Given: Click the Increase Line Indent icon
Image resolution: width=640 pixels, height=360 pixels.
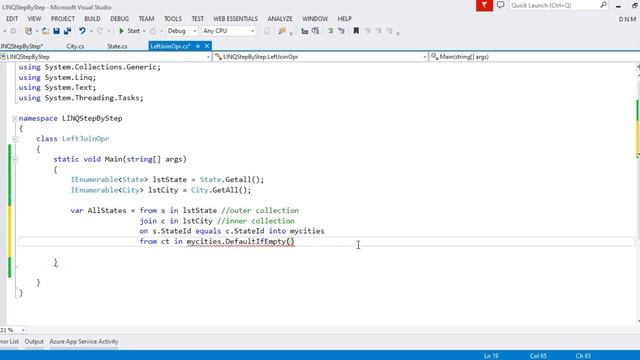Looking at the screenshot, I should point(316,31).
